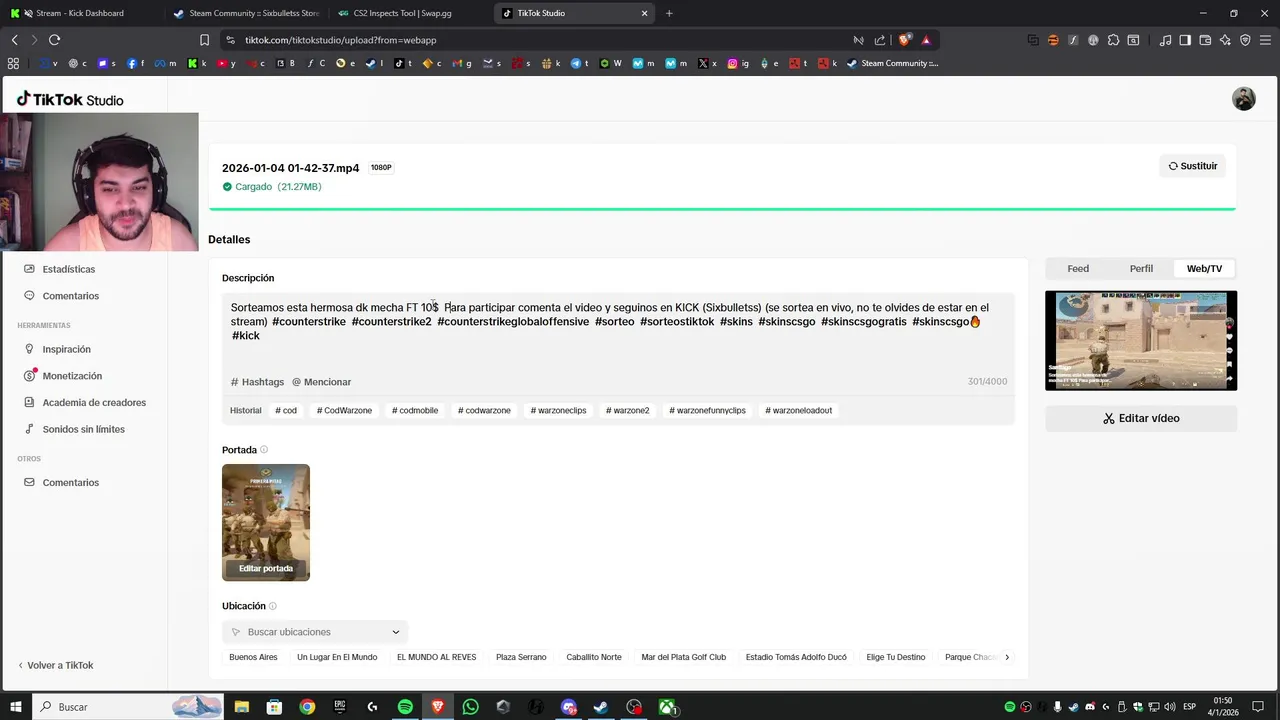Expand the Buscar ubicaciones dropdown

315,632
